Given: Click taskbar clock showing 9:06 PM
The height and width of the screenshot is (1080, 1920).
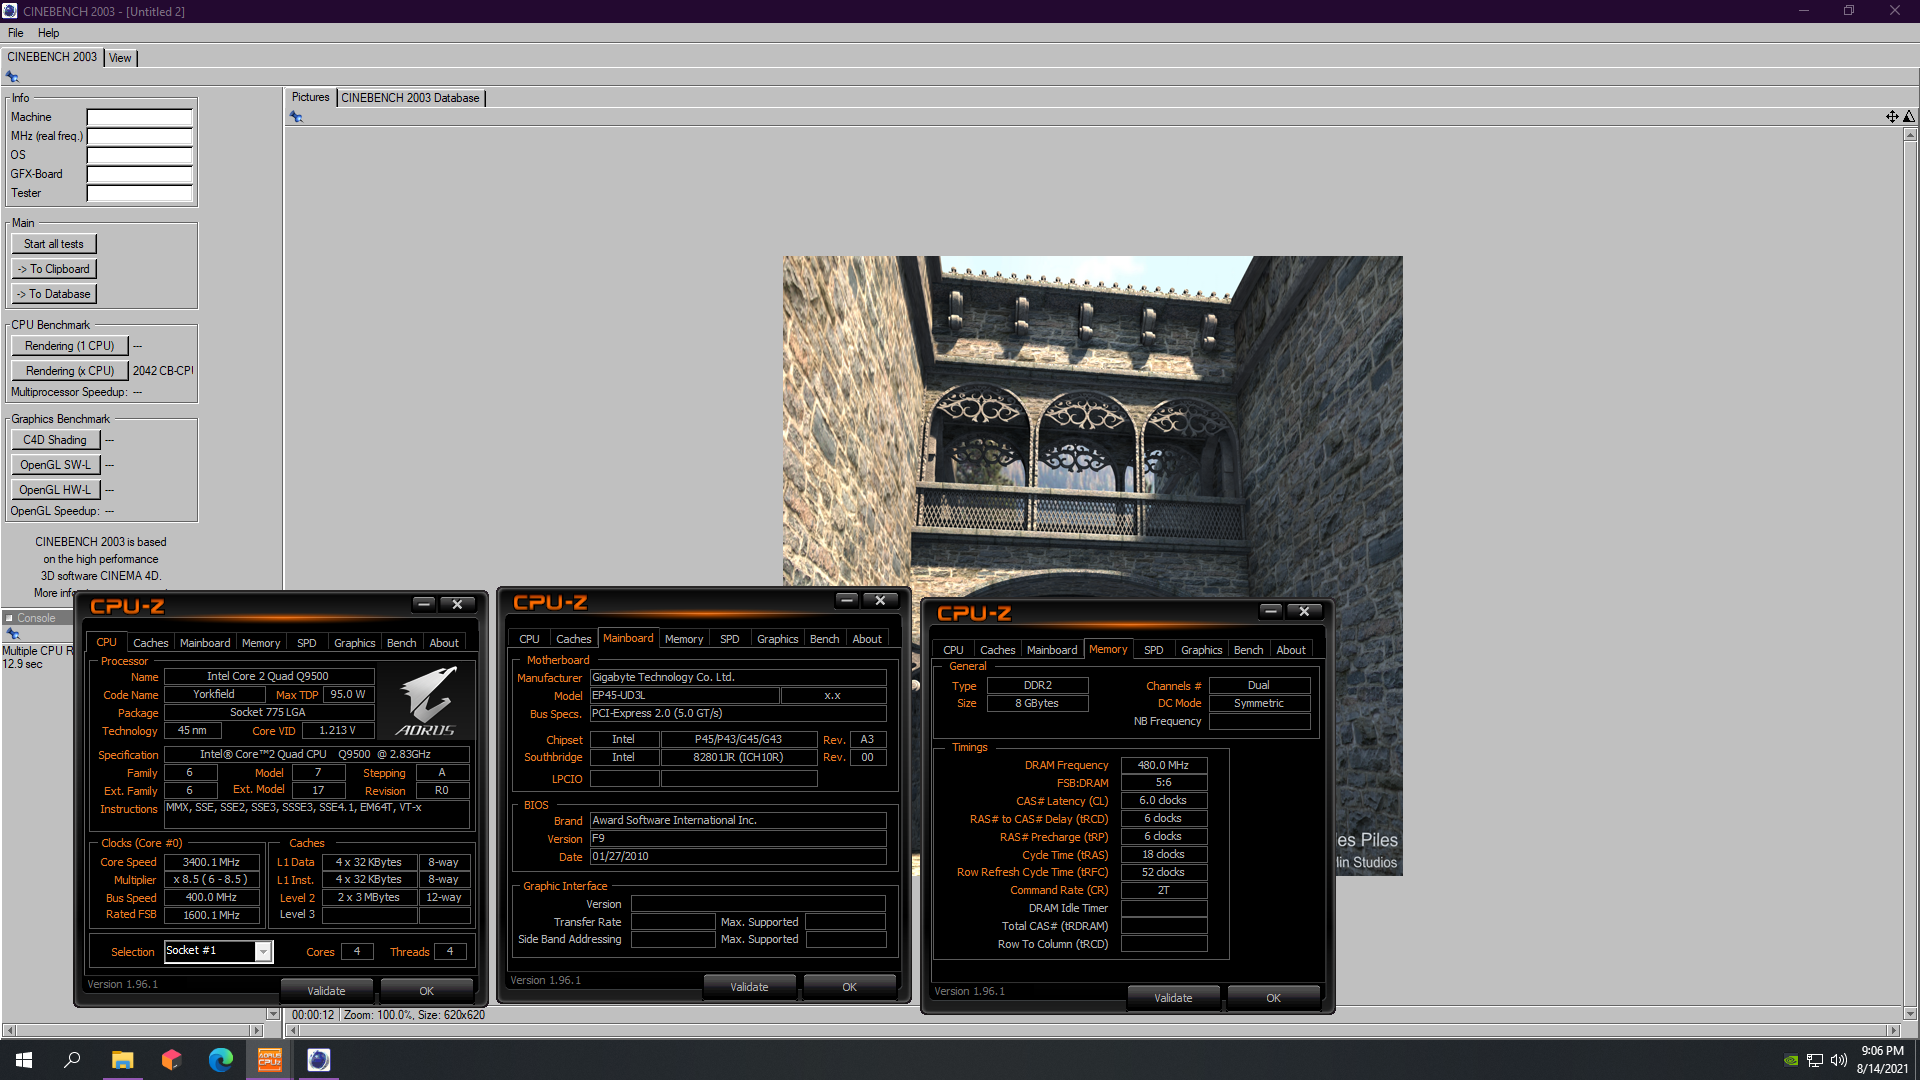Looking at the screenshot, I should pyautogui.click(x=1882, y=1060).
